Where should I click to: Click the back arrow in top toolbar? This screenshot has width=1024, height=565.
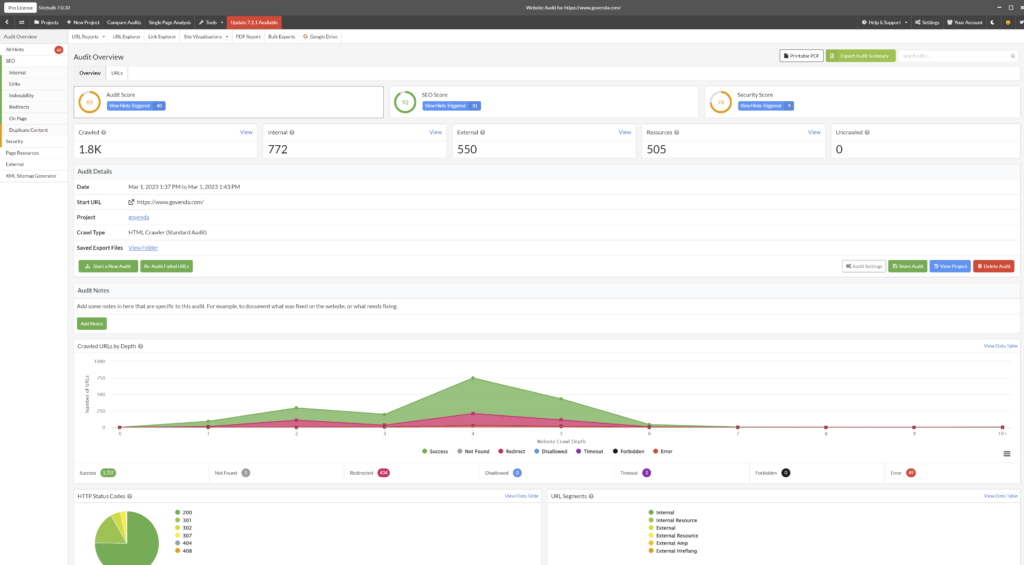tap(7, 22)
